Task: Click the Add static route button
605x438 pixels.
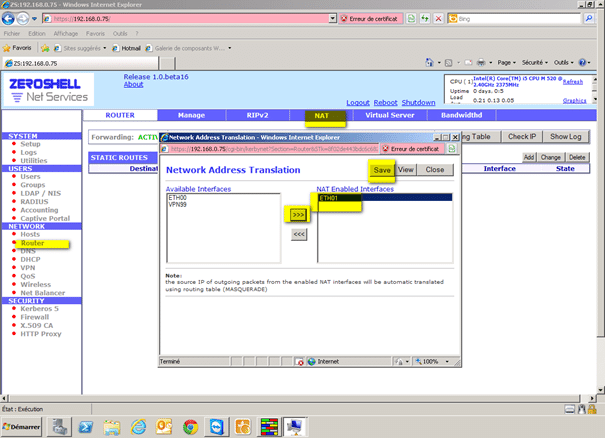Action: coord(529,157)
